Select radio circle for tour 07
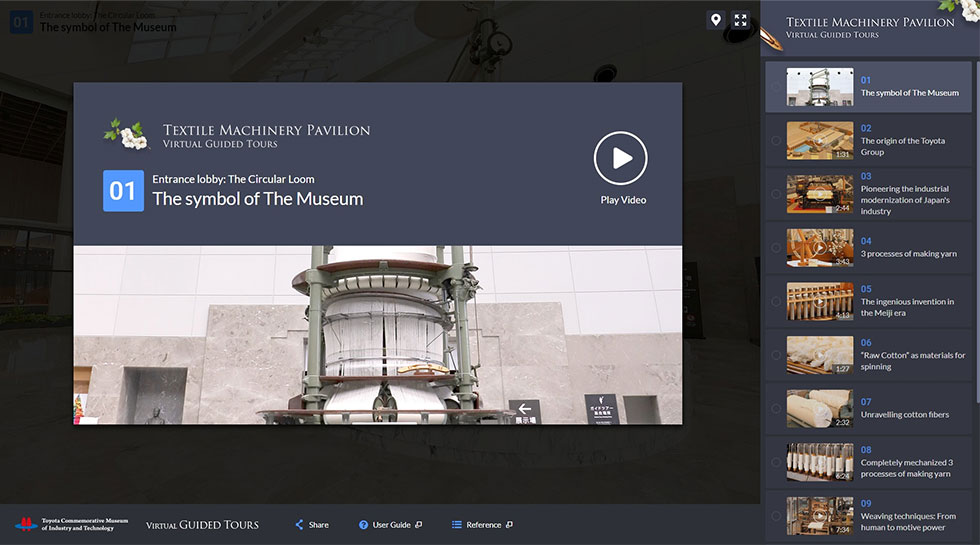The height and width of the screenshot is (545, 980). point(776,409)
